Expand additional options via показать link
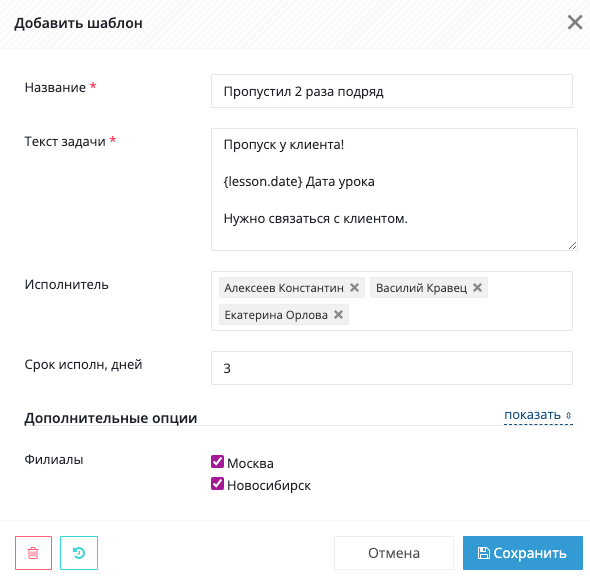 (x=532, y=415)
